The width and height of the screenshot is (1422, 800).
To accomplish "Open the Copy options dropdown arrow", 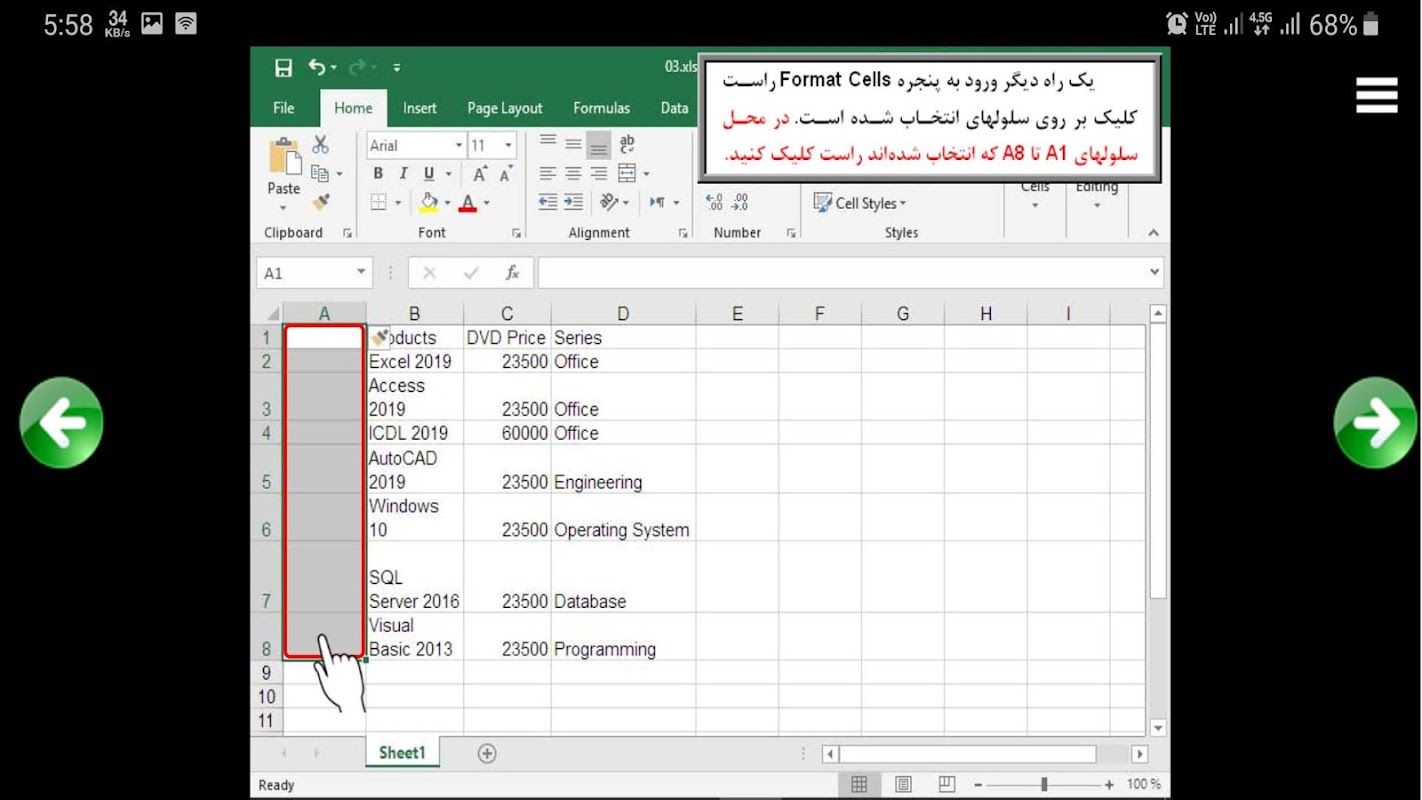I will click(x=339, y=174).
